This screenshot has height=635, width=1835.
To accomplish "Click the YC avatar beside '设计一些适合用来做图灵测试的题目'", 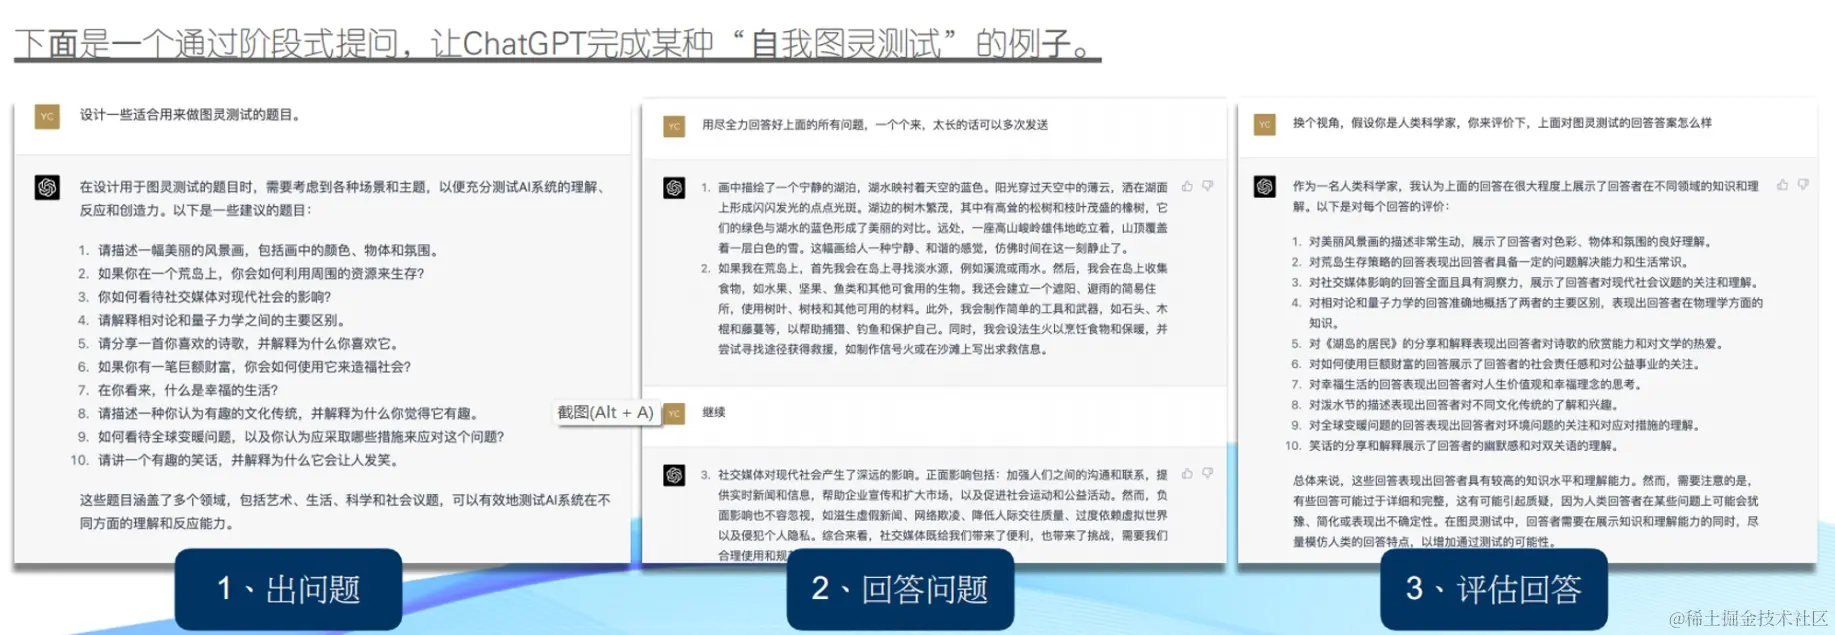I will [47, 116].
